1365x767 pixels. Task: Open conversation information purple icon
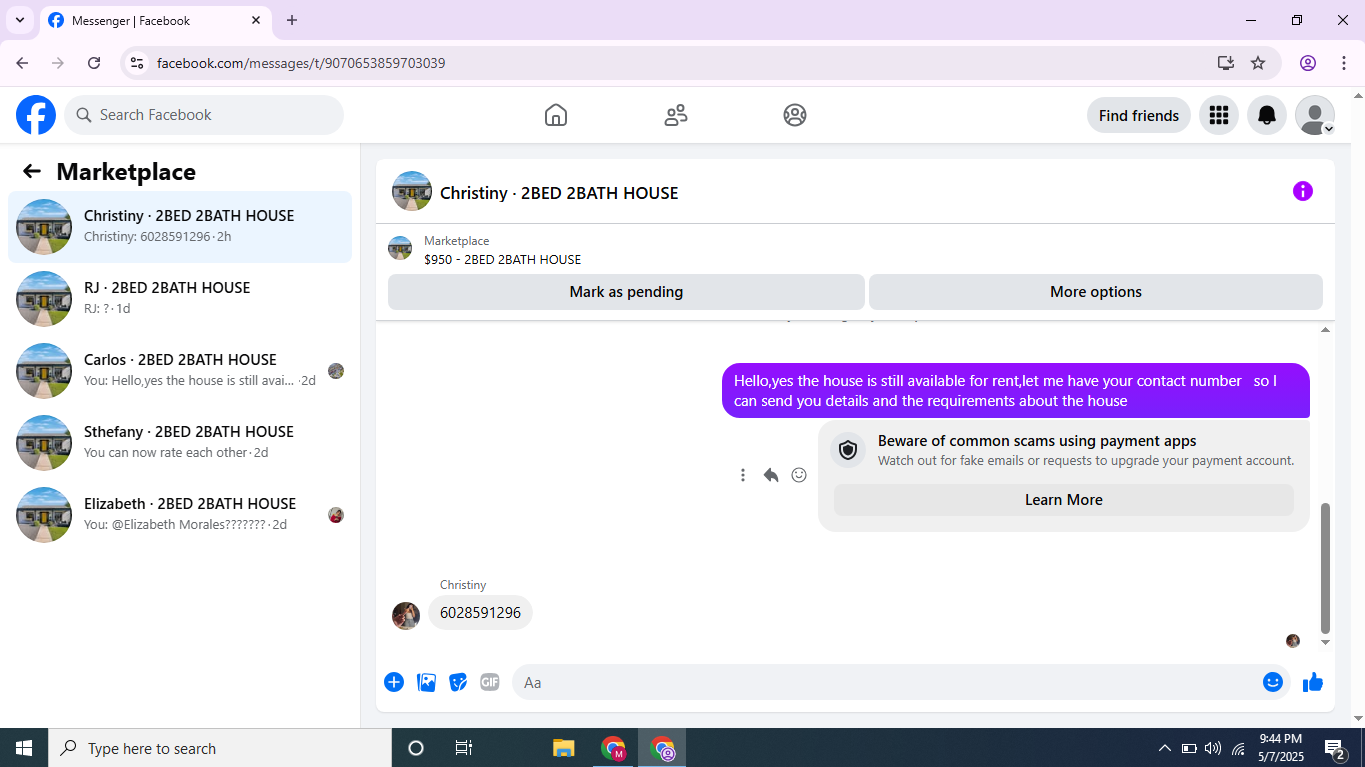(1302, 191)
